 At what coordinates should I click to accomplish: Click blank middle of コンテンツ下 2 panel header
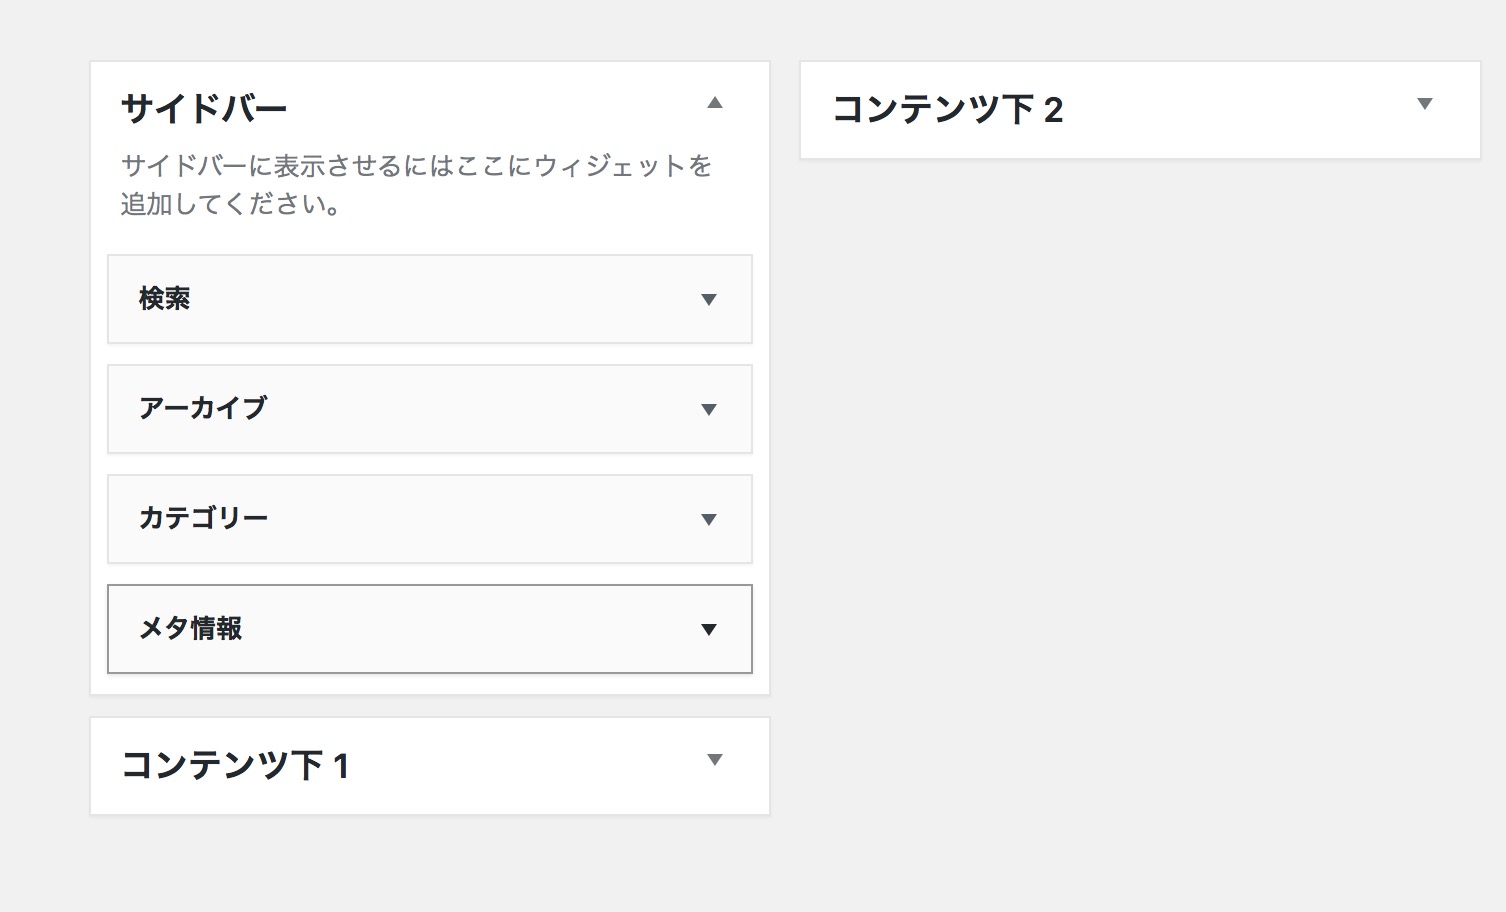[1240, 110]
